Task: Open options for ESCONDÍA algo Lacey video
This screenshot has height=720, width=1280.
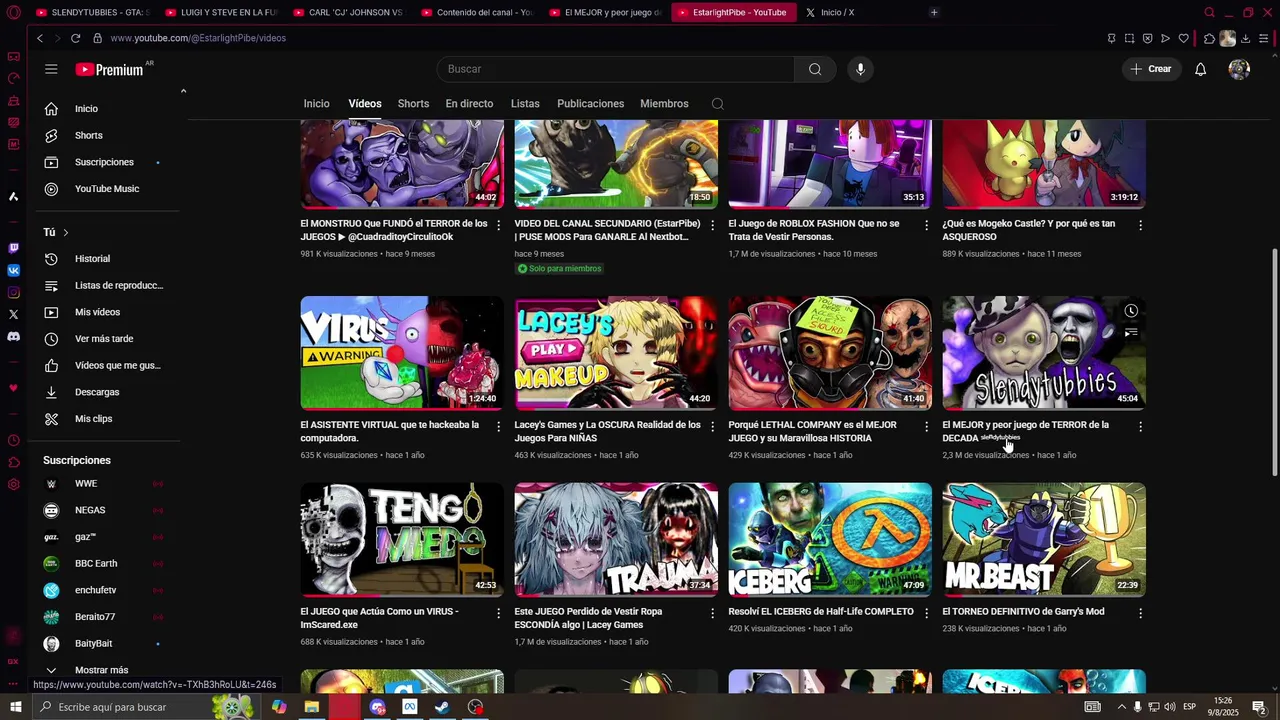Action: pos(713,613)
